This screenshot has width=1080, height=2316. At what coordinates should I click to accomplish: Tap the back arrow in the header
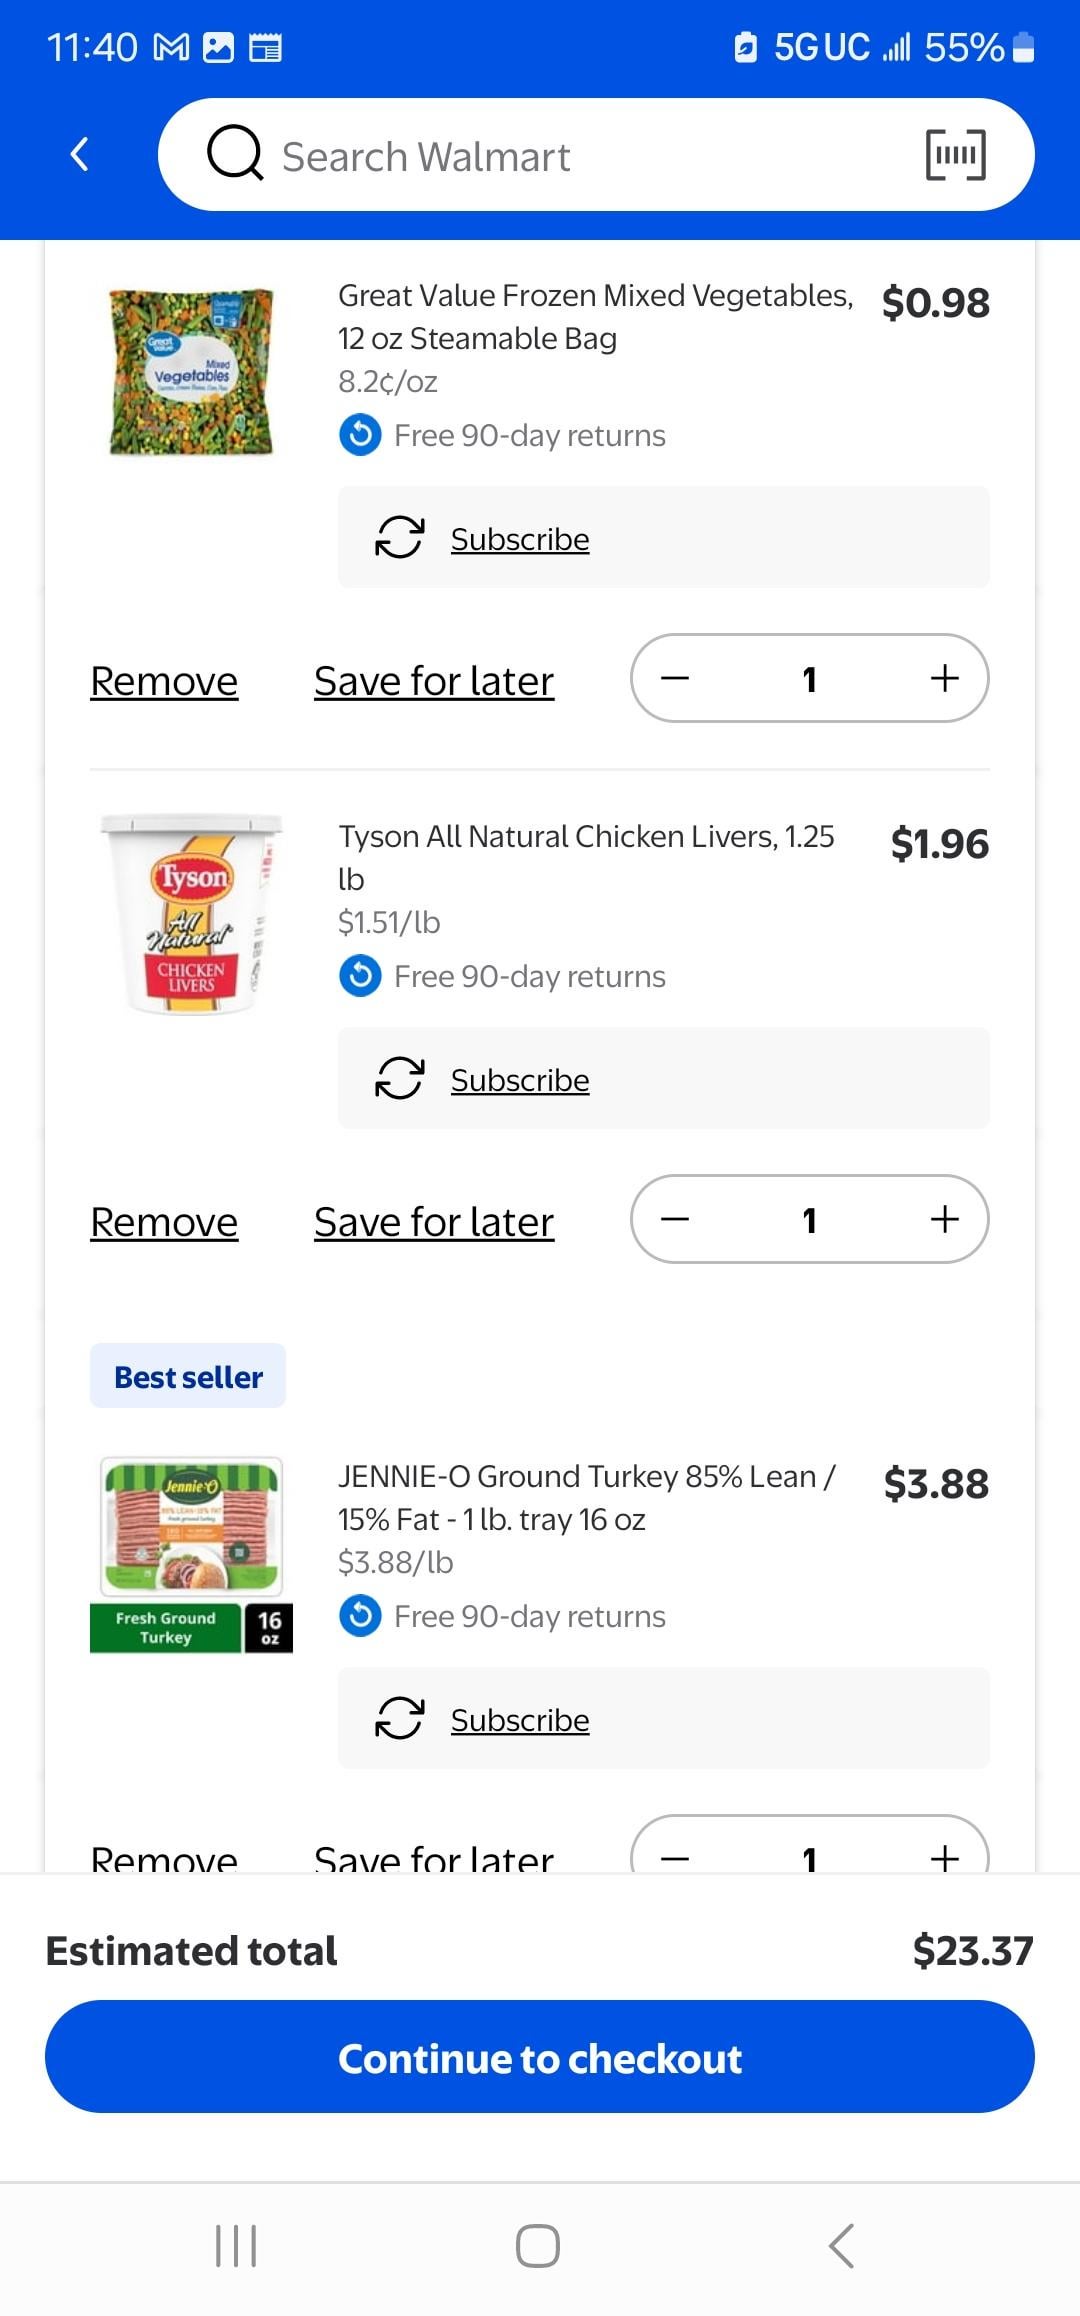pos(80,155)
